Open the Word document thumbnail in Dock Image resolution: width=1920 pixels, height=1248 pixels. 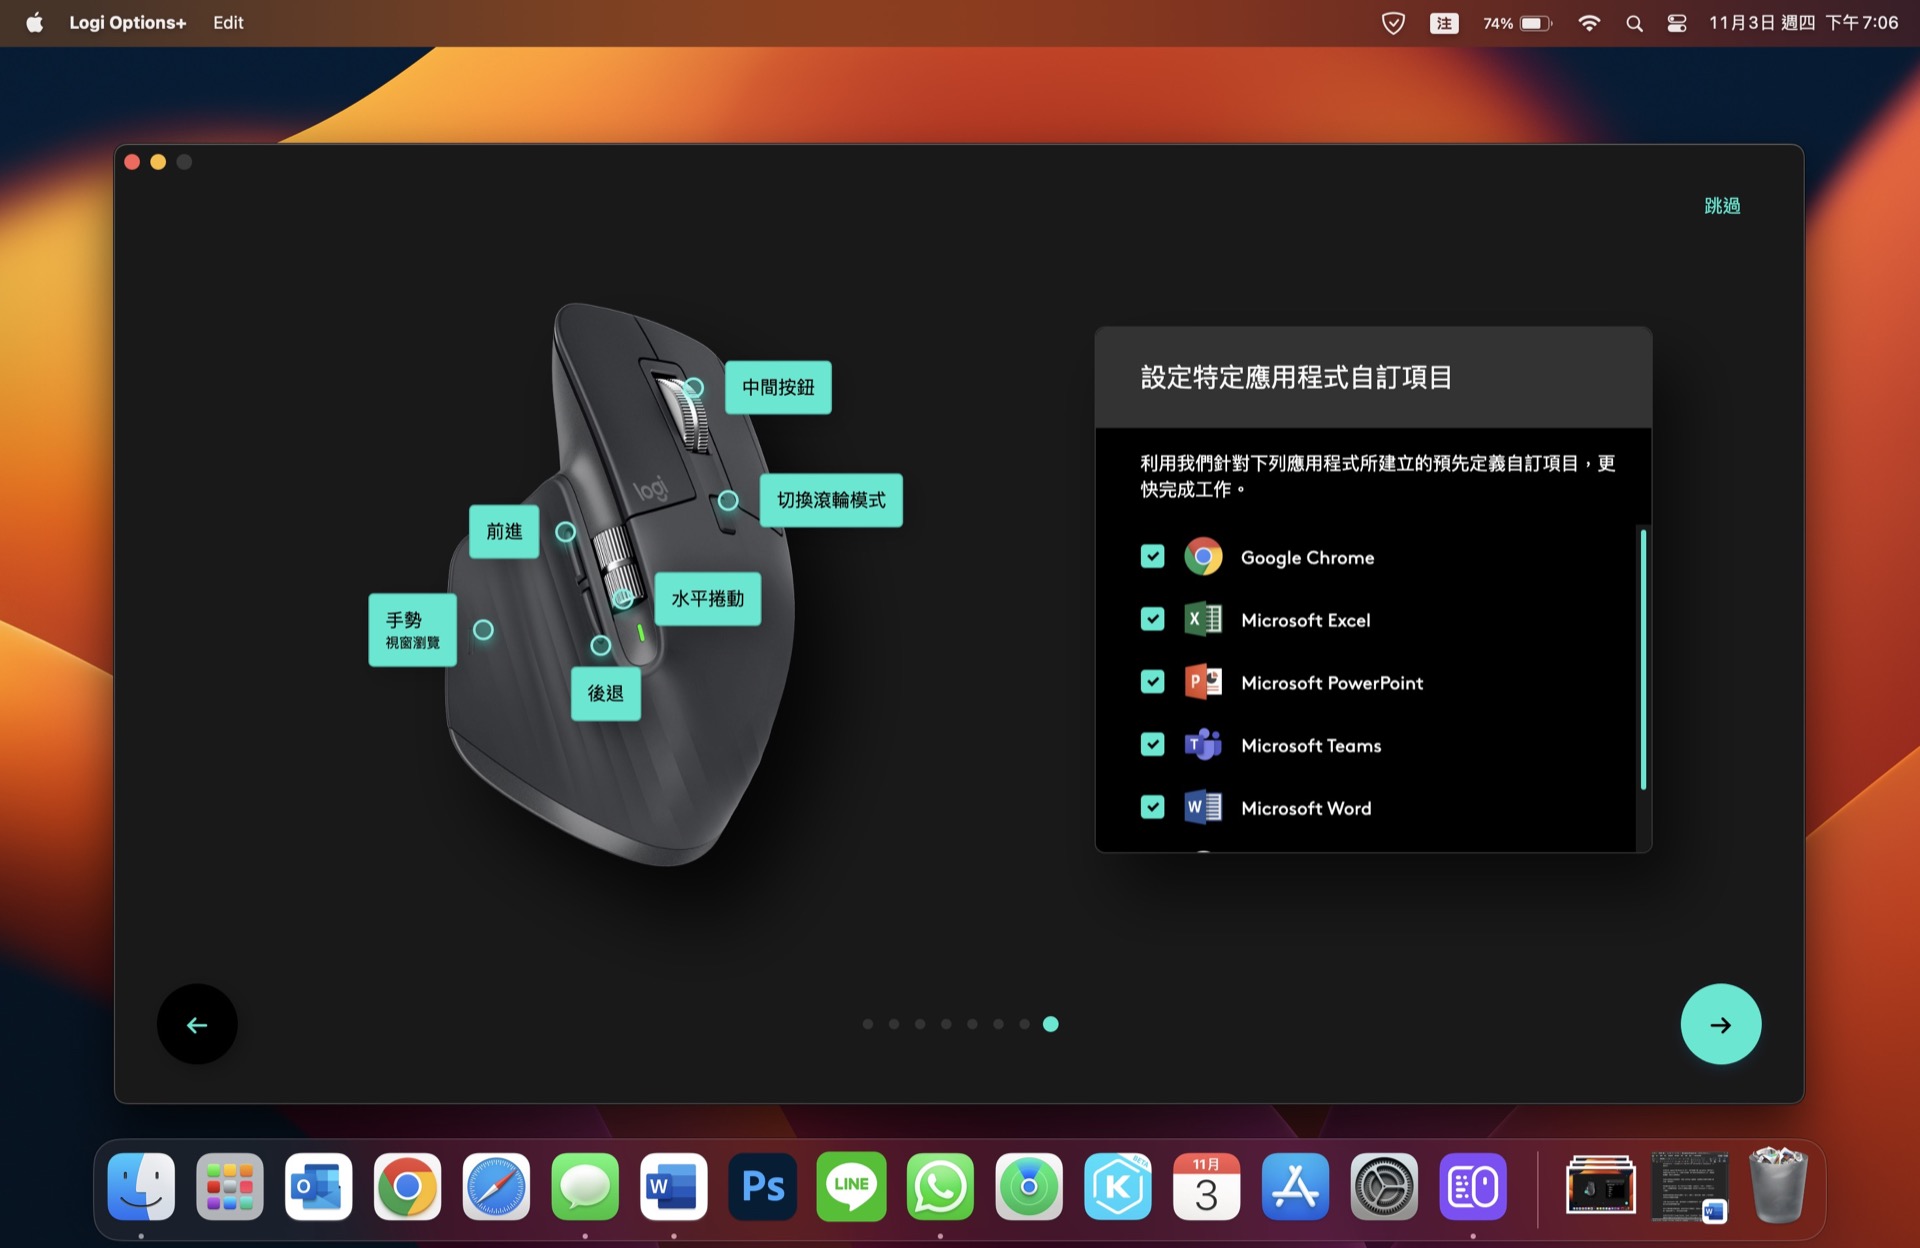click(x=1689, y=1187)
